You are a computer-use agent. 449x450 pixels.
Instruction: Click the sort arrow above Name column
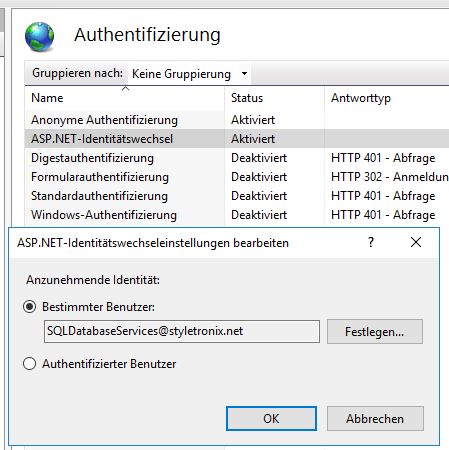tap(125, 89)
